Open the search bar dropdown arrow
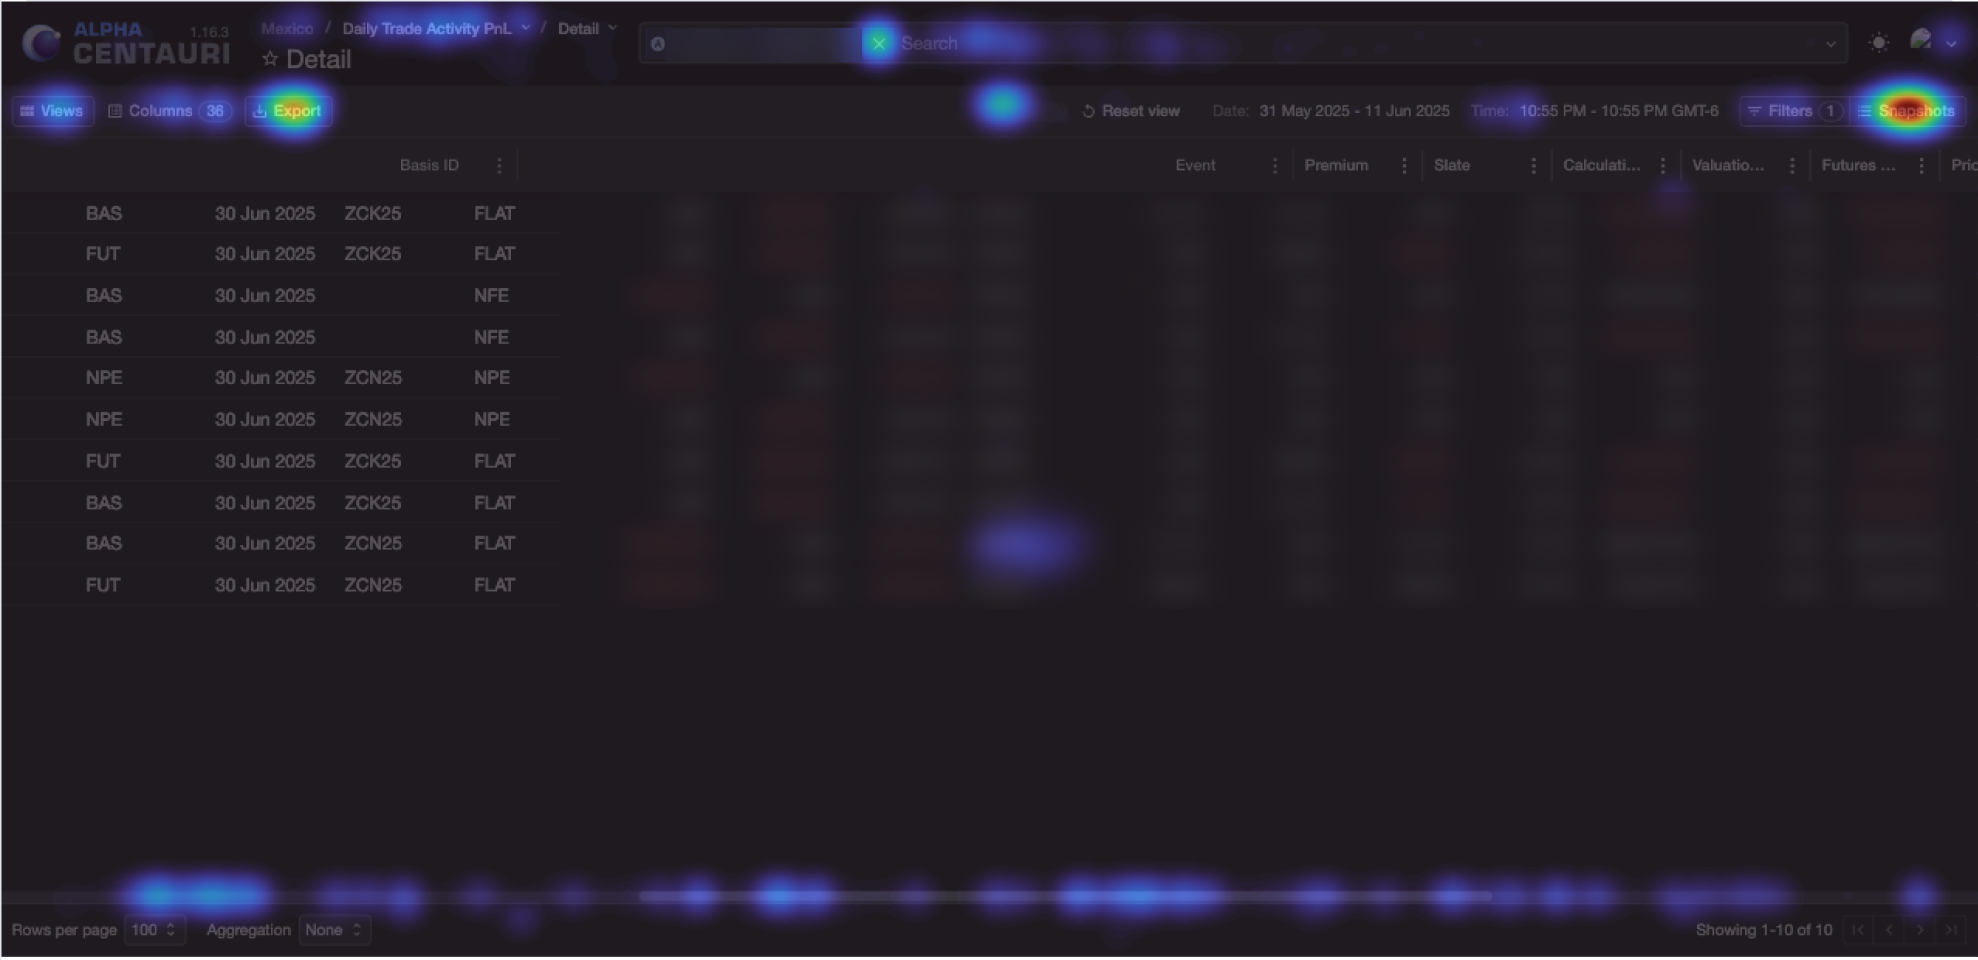Image resolution: width=1978 pixels, height=960 pixels. click(1830, 44)
